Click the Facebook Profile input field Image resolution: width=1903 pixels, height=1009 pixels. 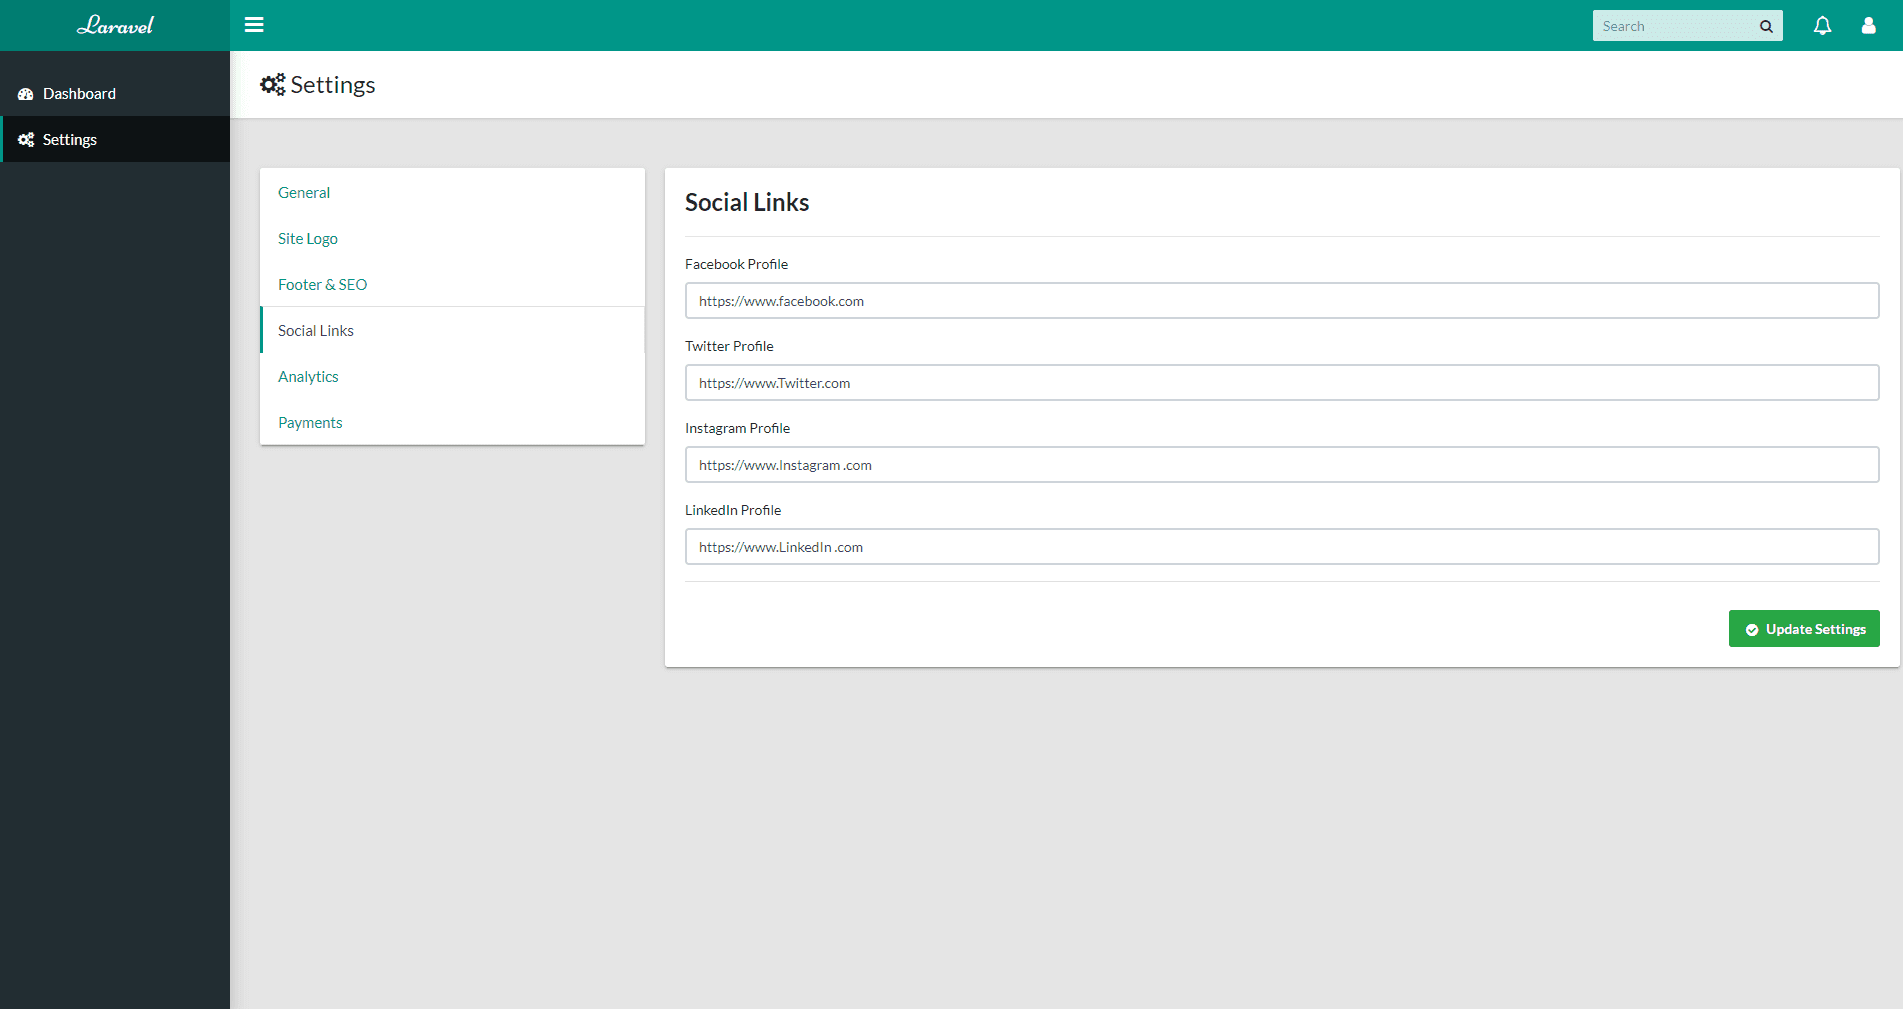click(1281, 300)
